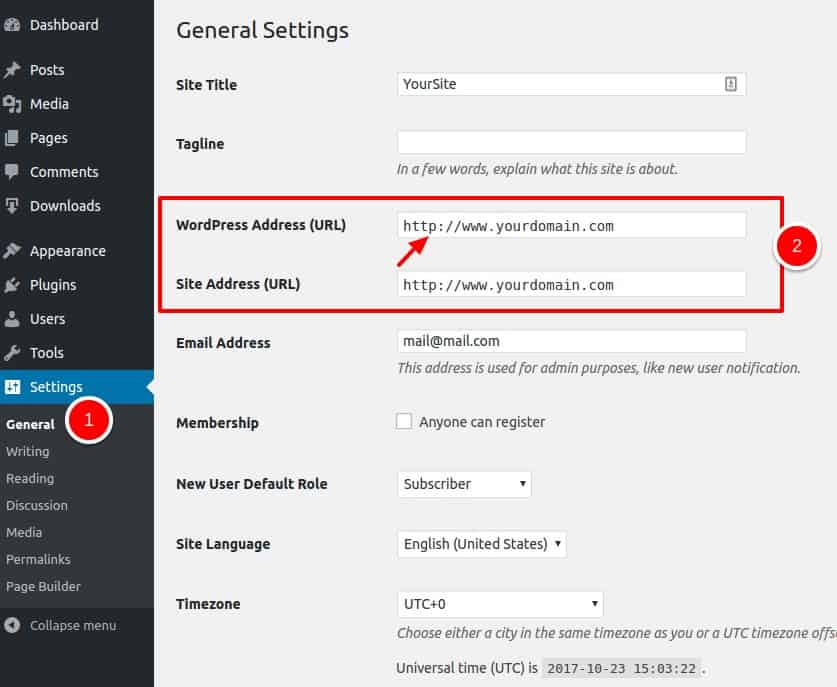Click into the empty Tagline field
The image size is (837, 687).
[571, 143]
